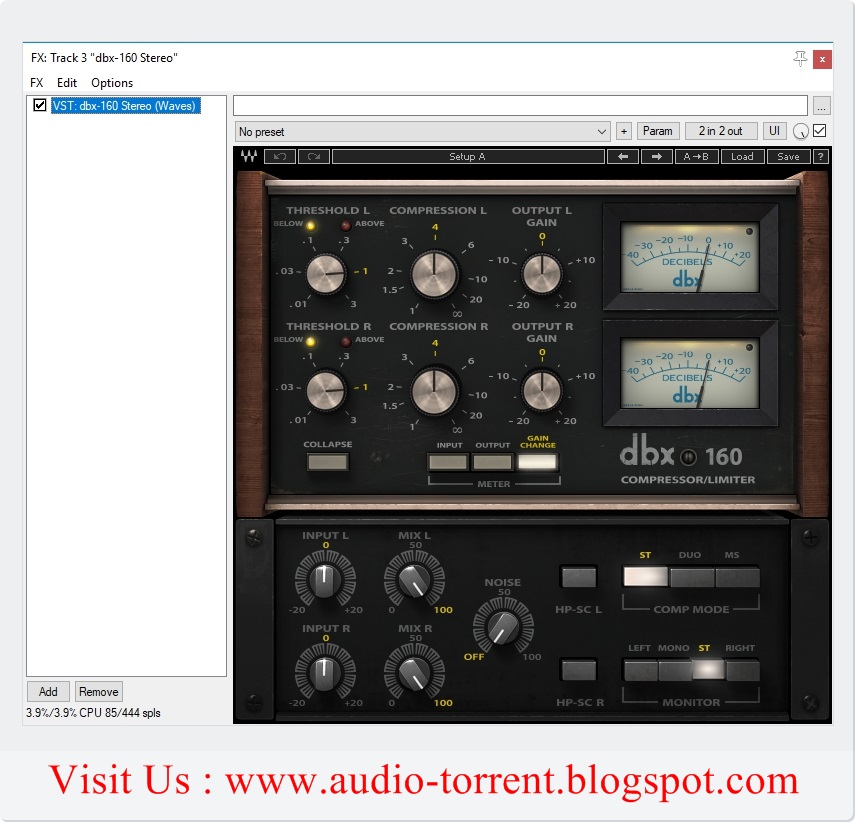The image size is (855, 822).
Task: Set monitor to ST
Action: tap(708, 670)
